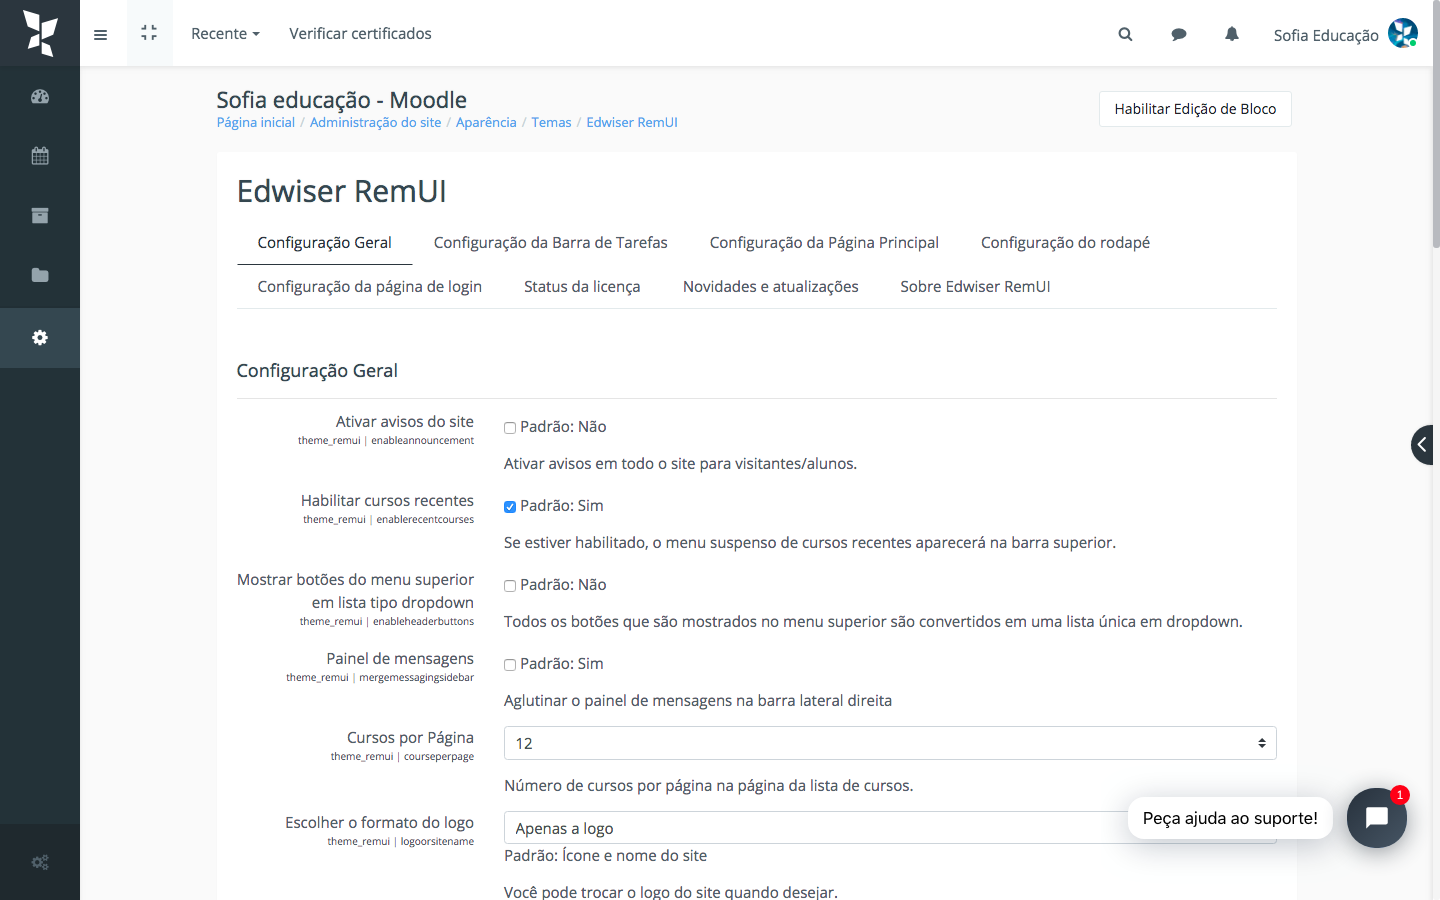1440x900 pixels.
Task: Open the logo format select box
Action: point(890,828)
